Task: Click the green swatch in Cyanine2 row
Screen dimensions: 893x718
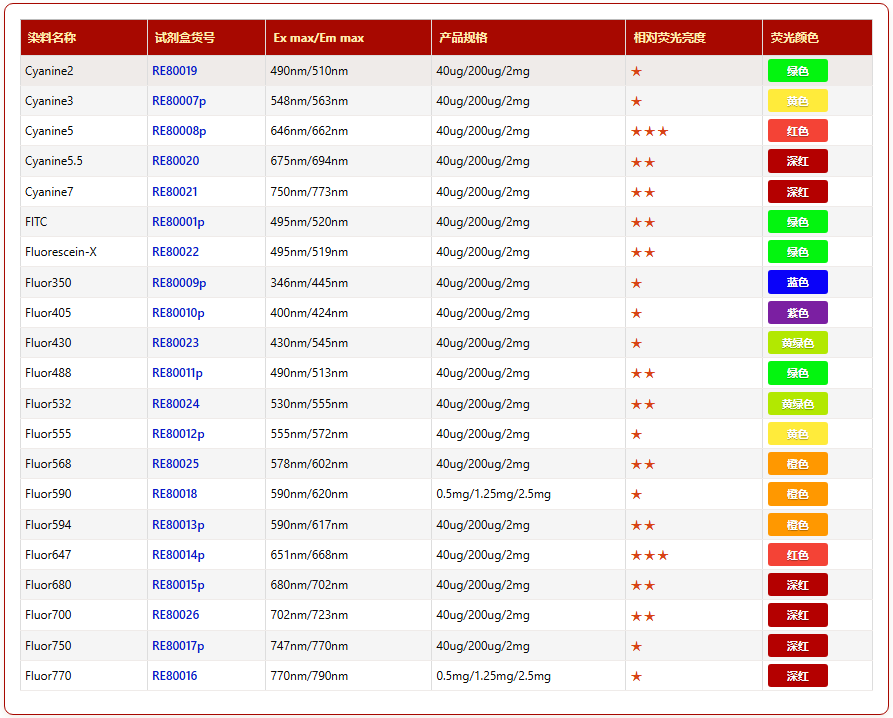Action: pyautogui.click(x=797, y=71)
